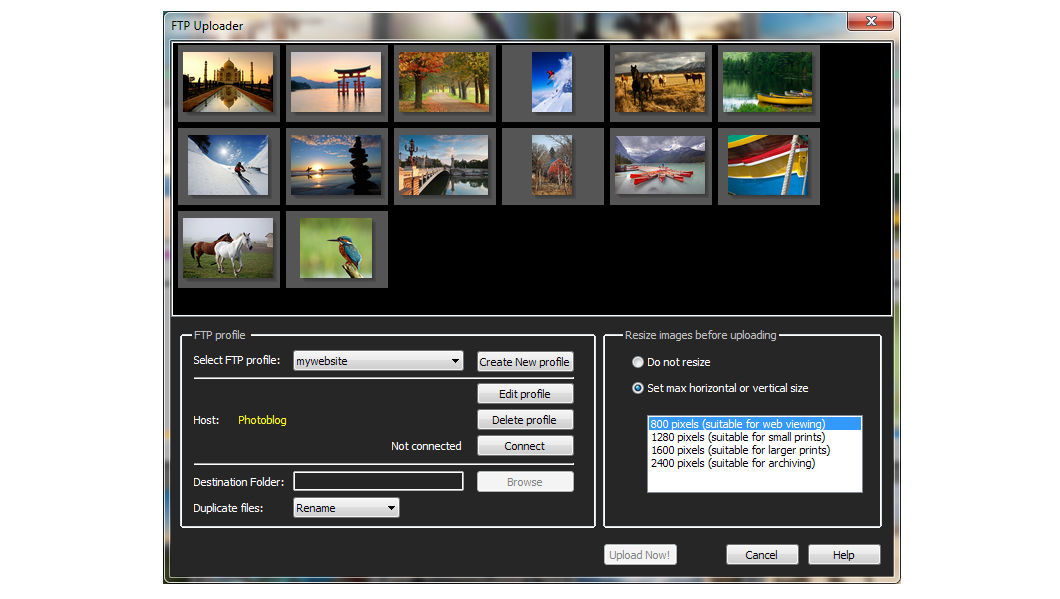
Task: Select the autumn tree path thumbnail
Action: tap(444, 82)
